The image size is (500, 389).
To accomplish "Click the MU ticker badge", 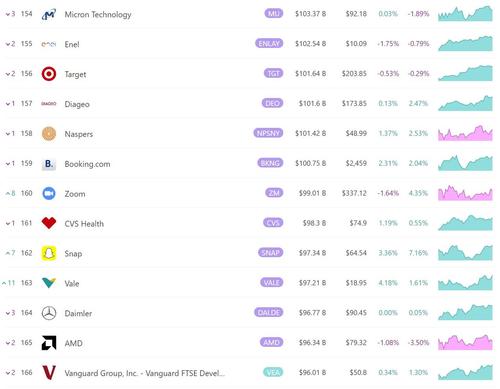I will point(274,14).
